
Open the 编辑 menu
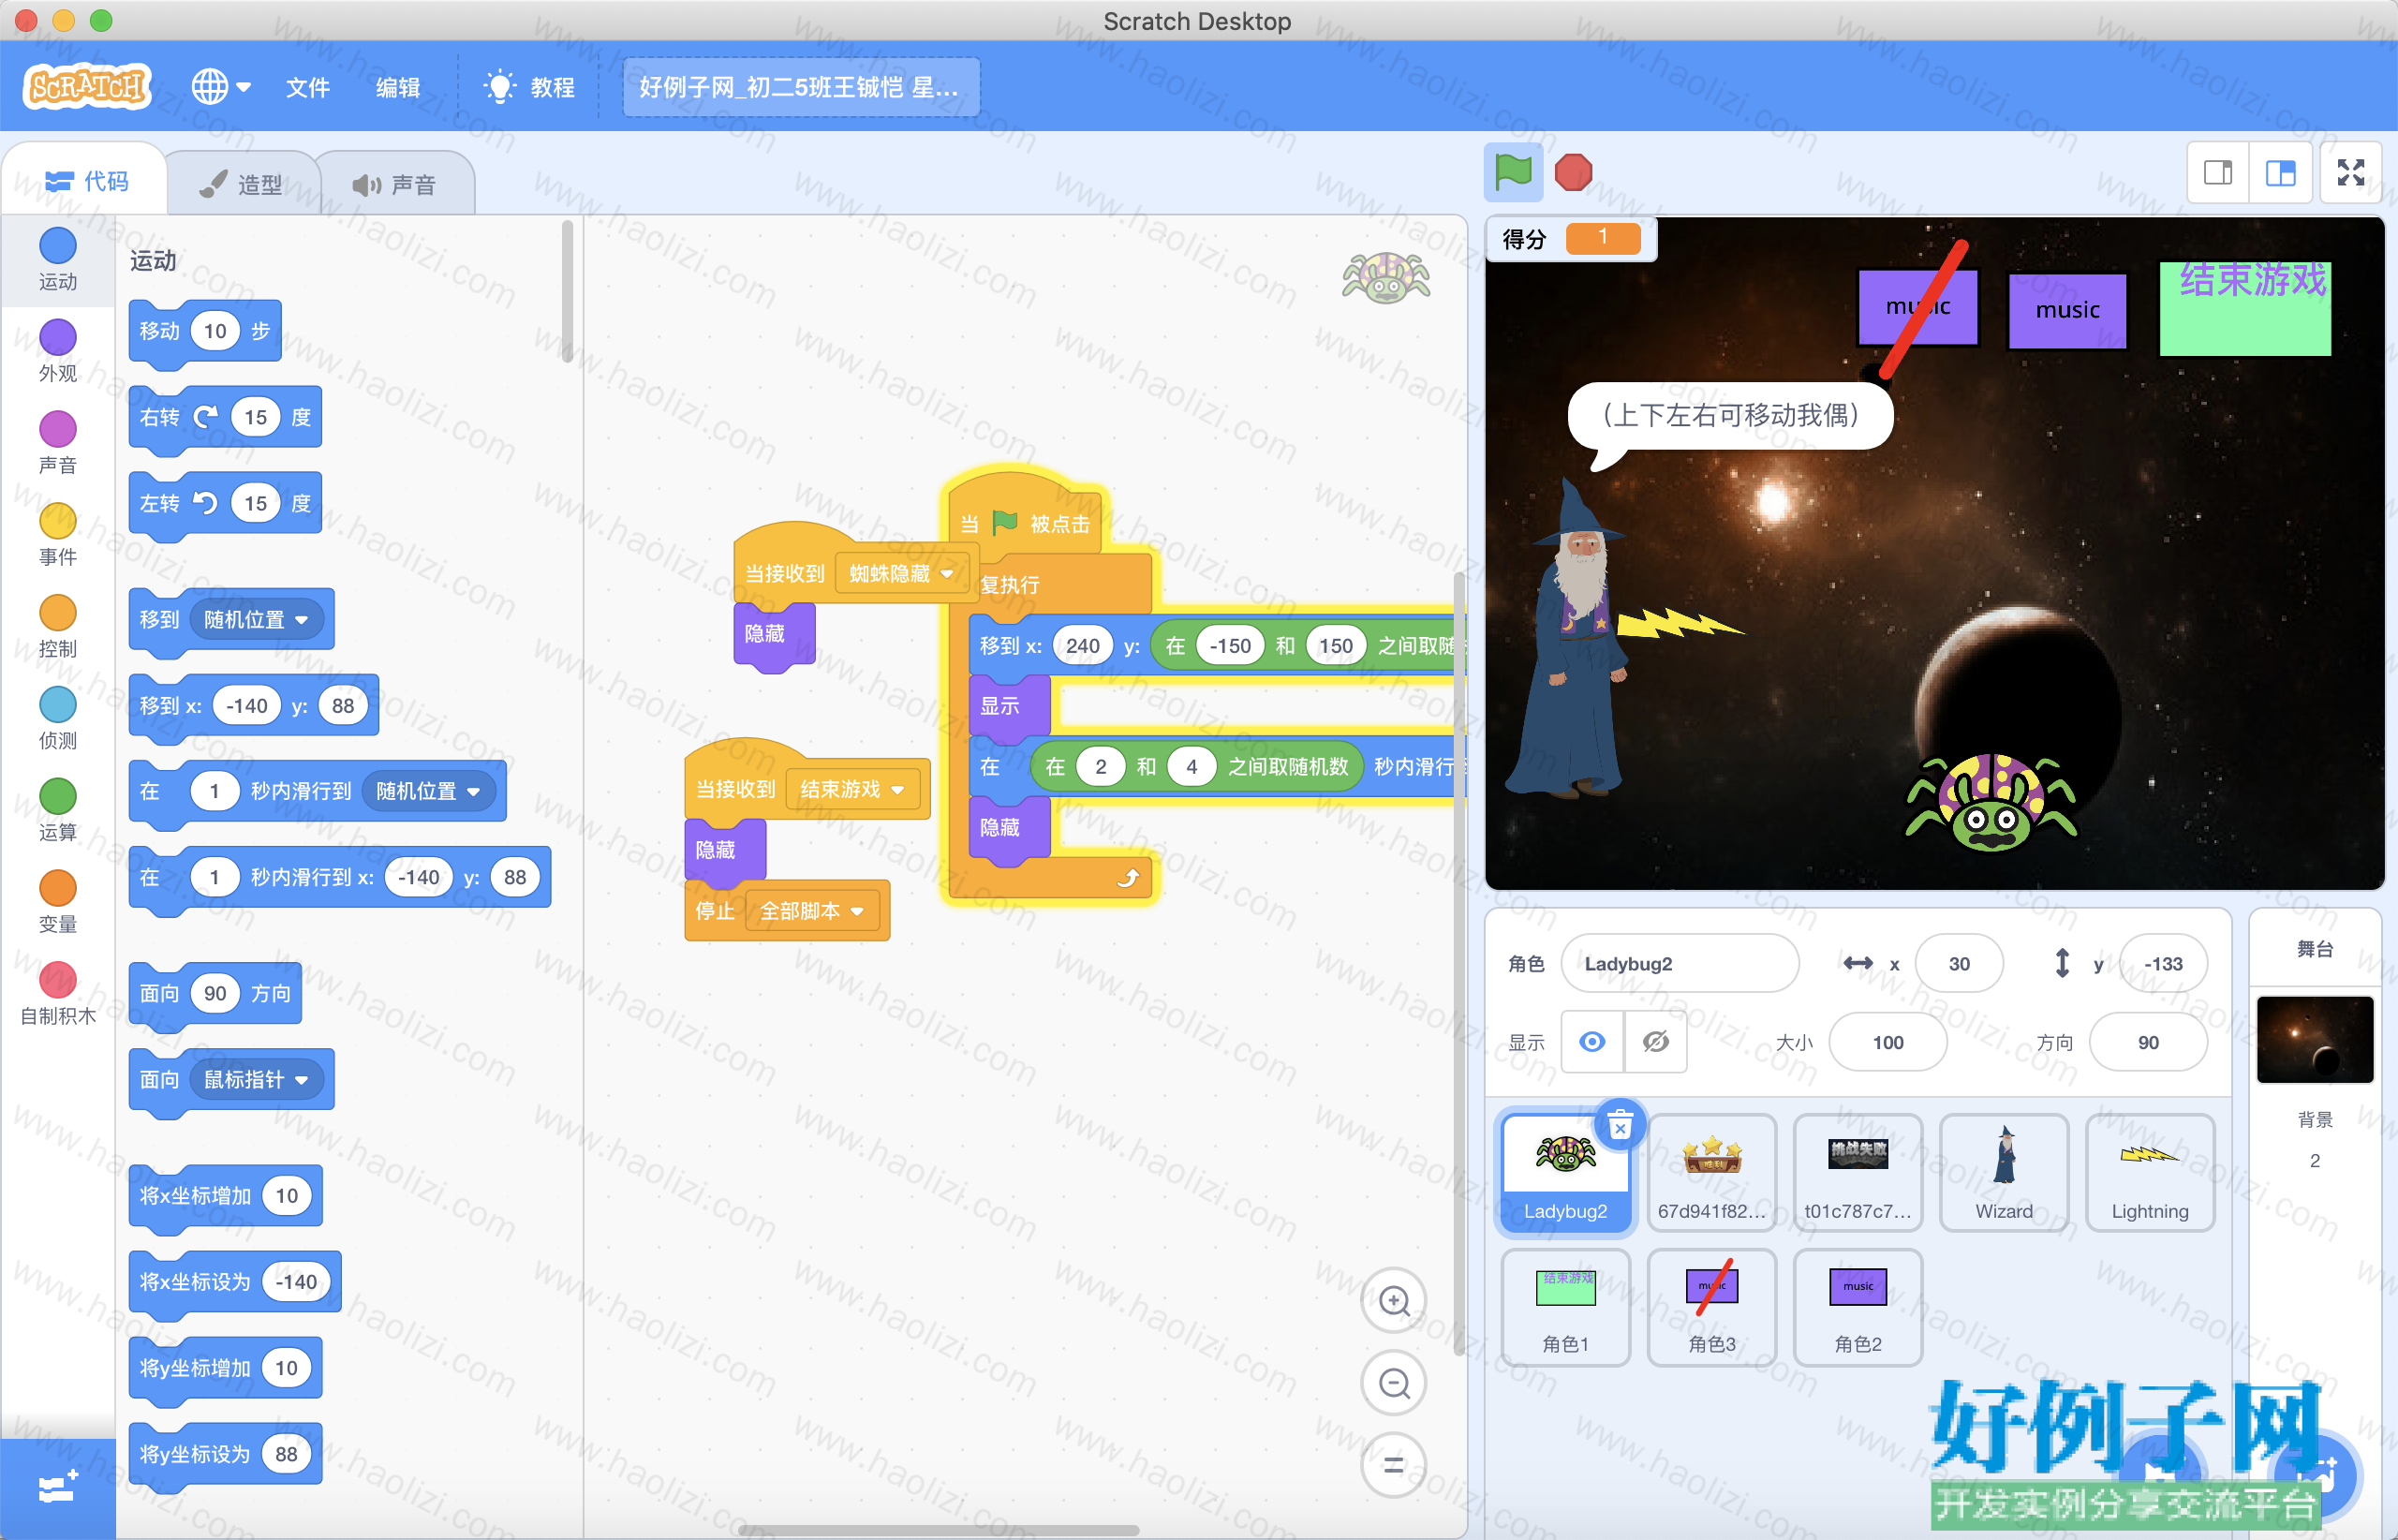397,88
